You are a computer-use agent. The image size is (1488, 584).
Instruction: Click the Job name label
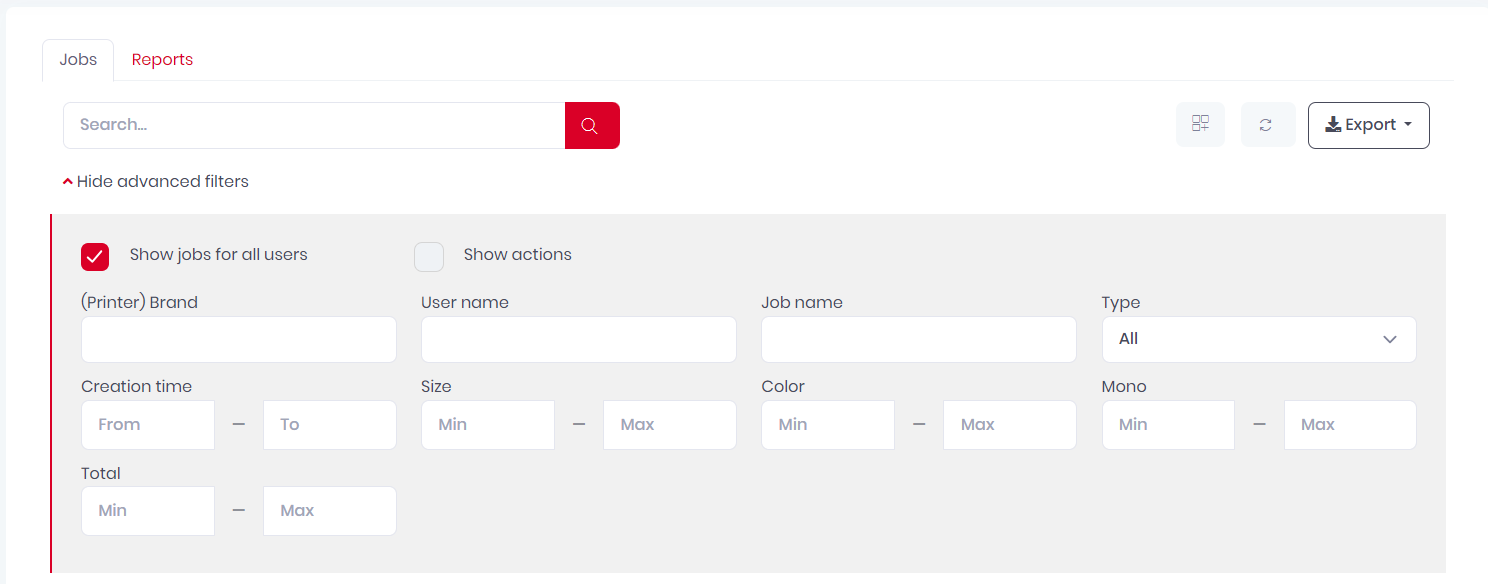(802, 302)
